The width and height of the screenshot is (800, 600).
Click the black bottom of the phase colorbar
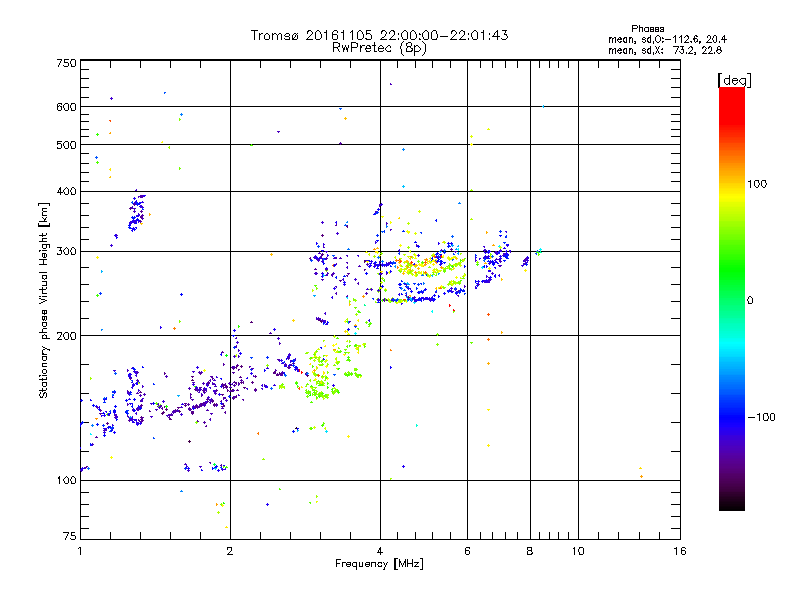(x=732, y=503)
